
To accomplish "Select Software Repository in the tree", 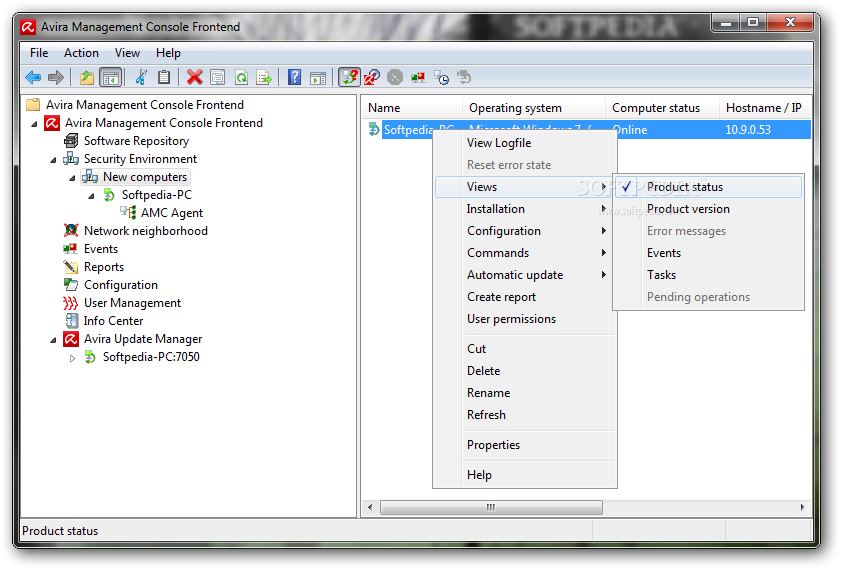I will [x=136, y=141].
